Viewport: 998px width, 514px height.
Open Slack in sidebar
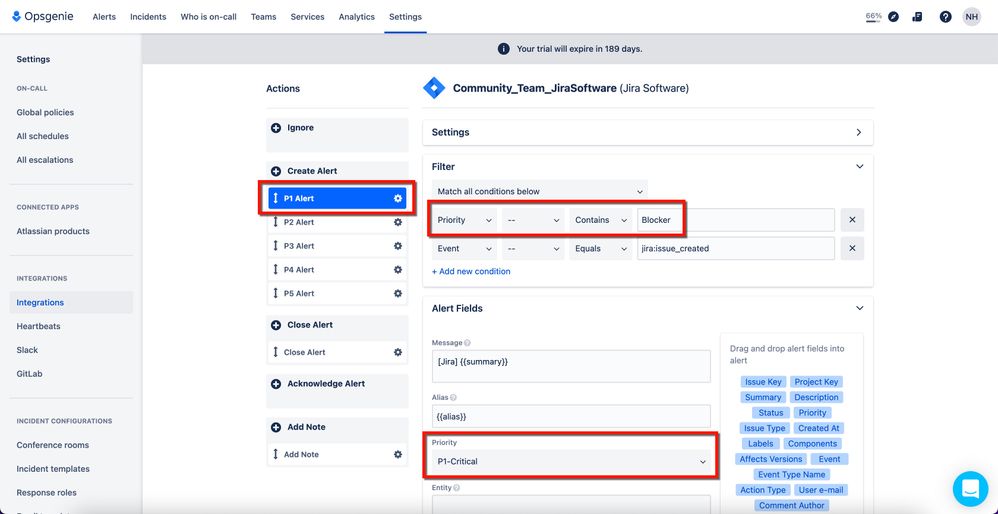27,351
